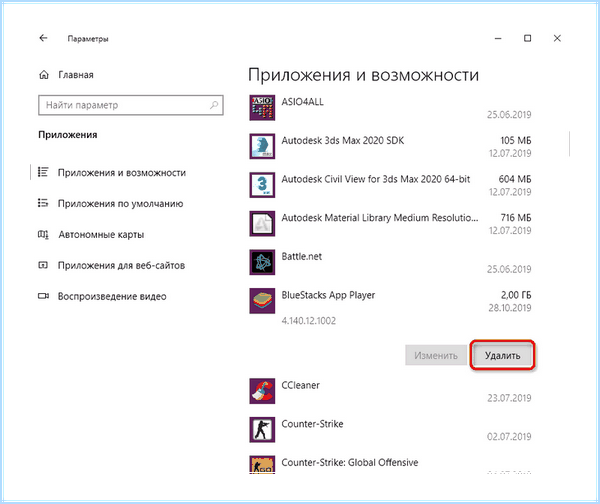Image resolution: width=600 pixels, height=504 pixels.
Task: Click Autodesk 3ds Max 2020 SDK icon
Action: pos(262,146)
